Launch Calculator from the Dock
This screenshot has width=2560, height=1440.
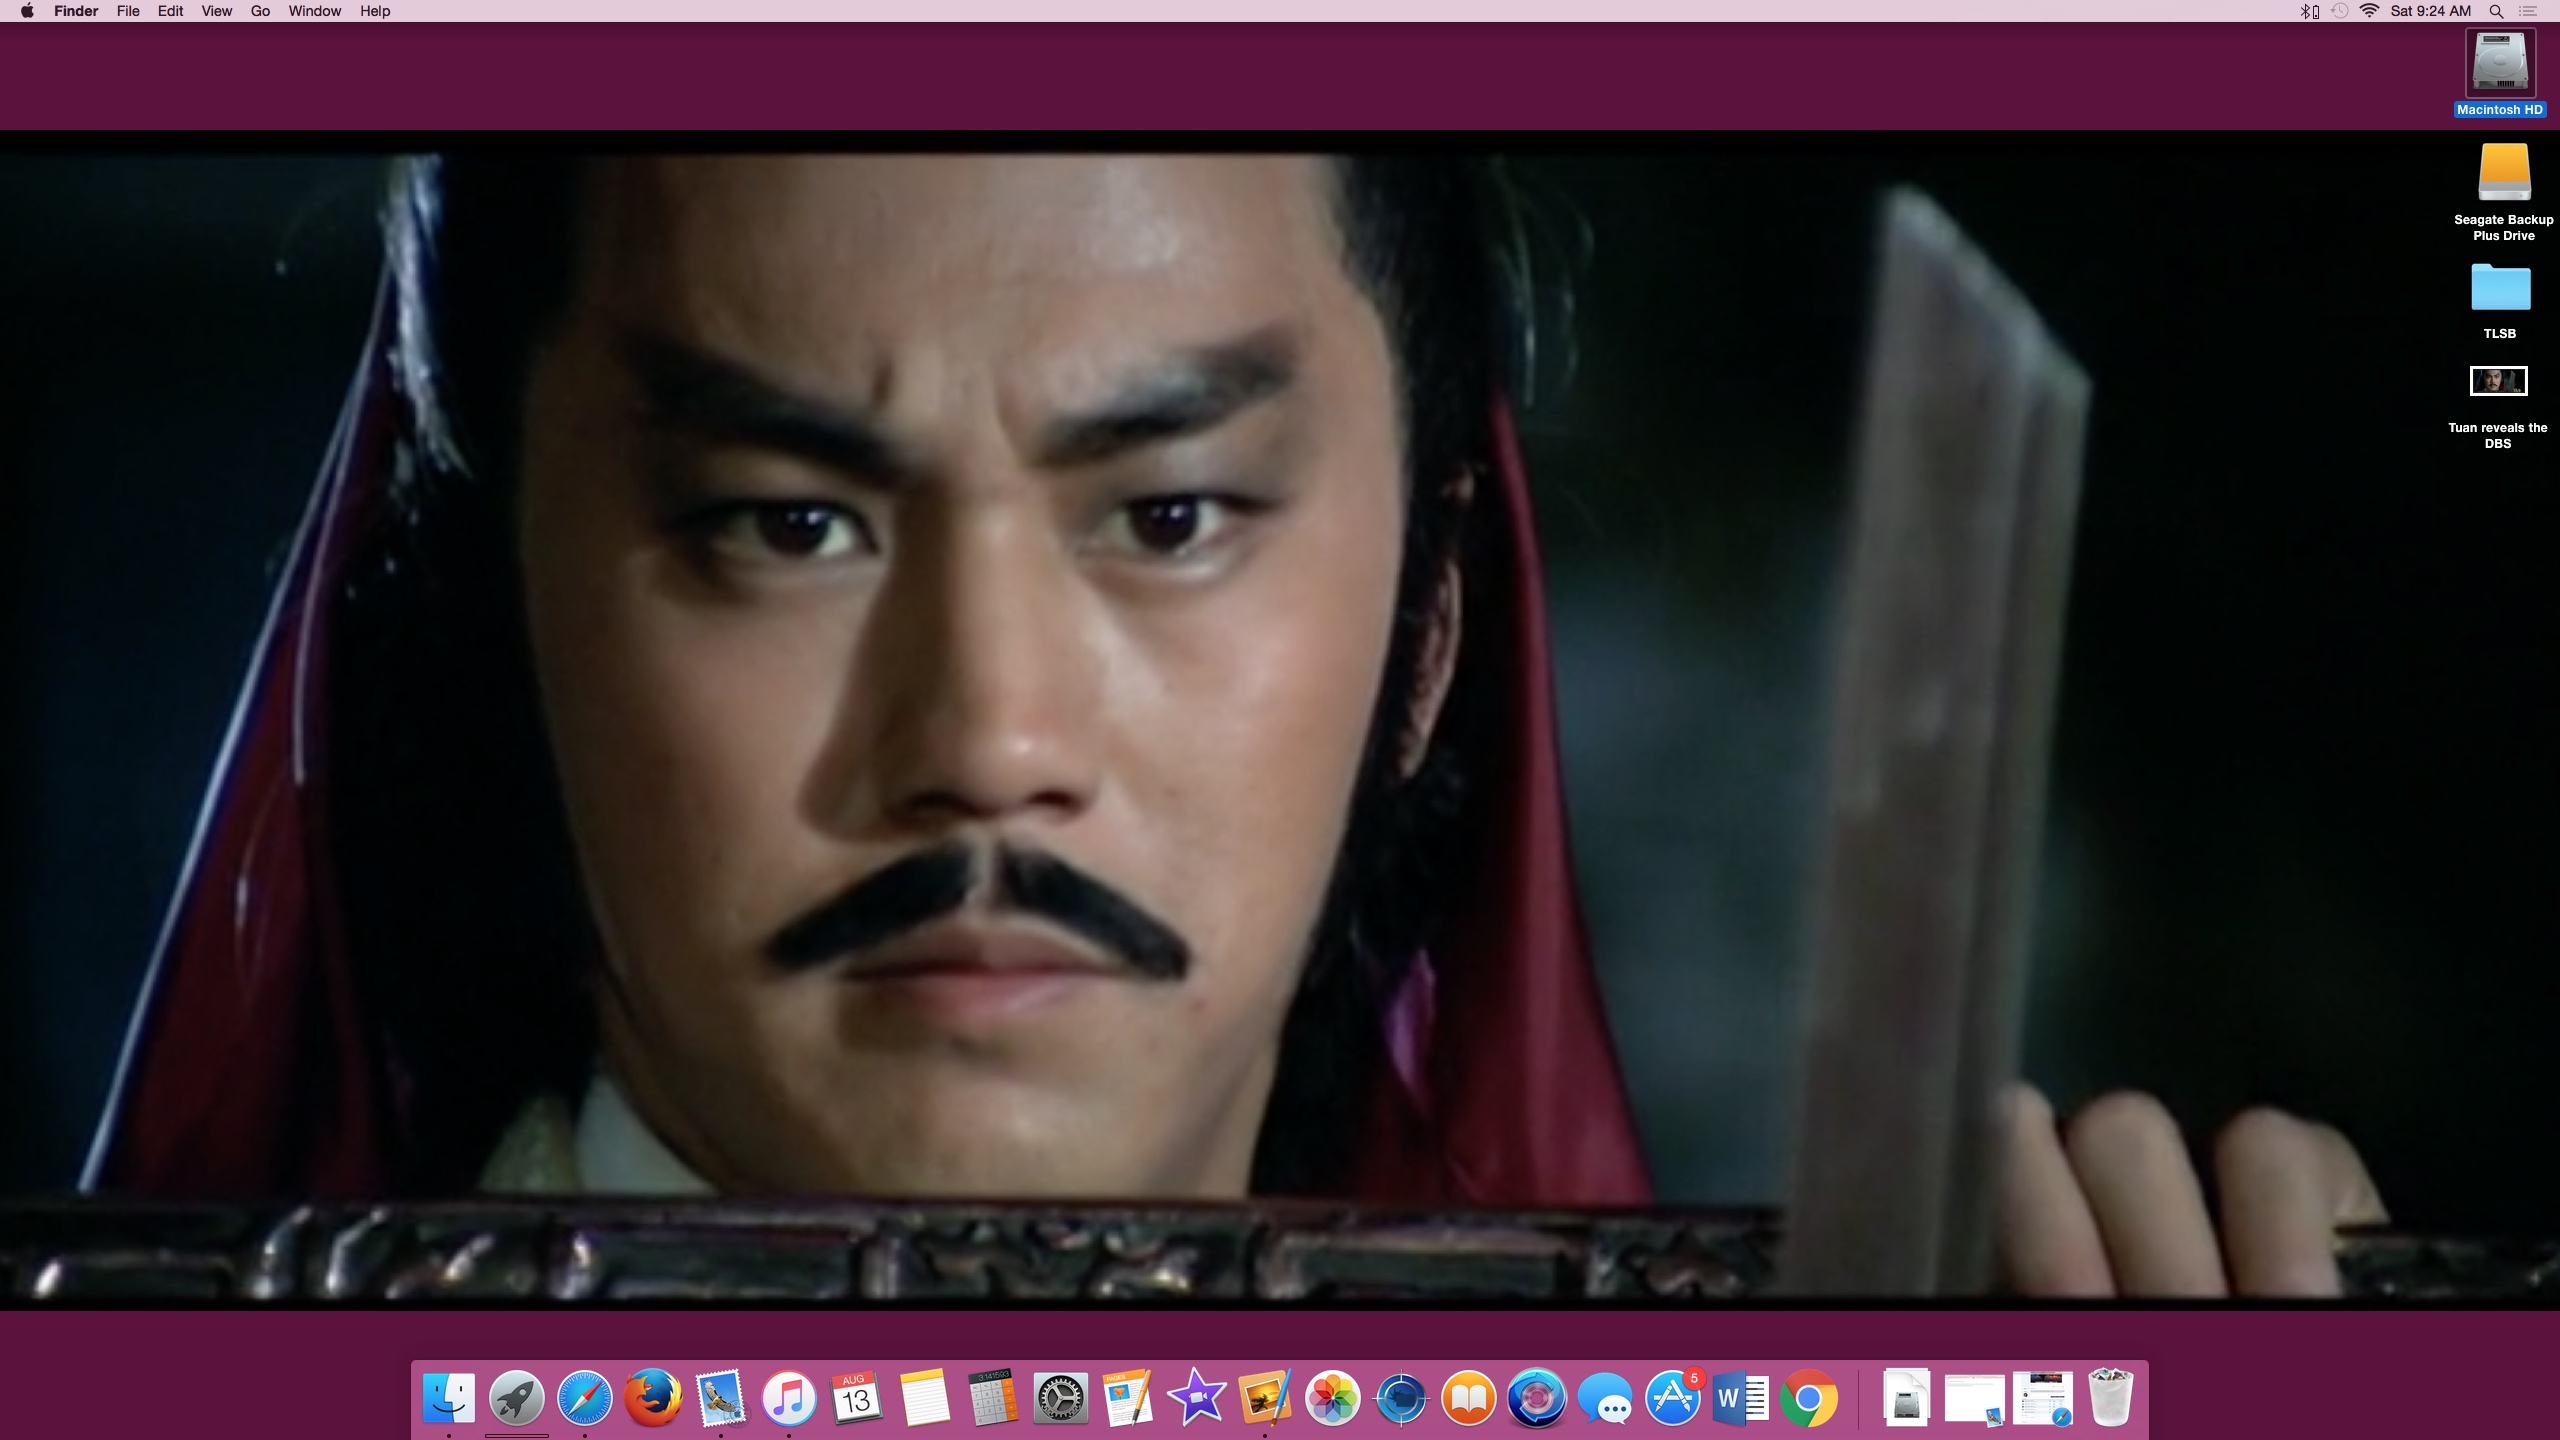(x=993, y=1397)
